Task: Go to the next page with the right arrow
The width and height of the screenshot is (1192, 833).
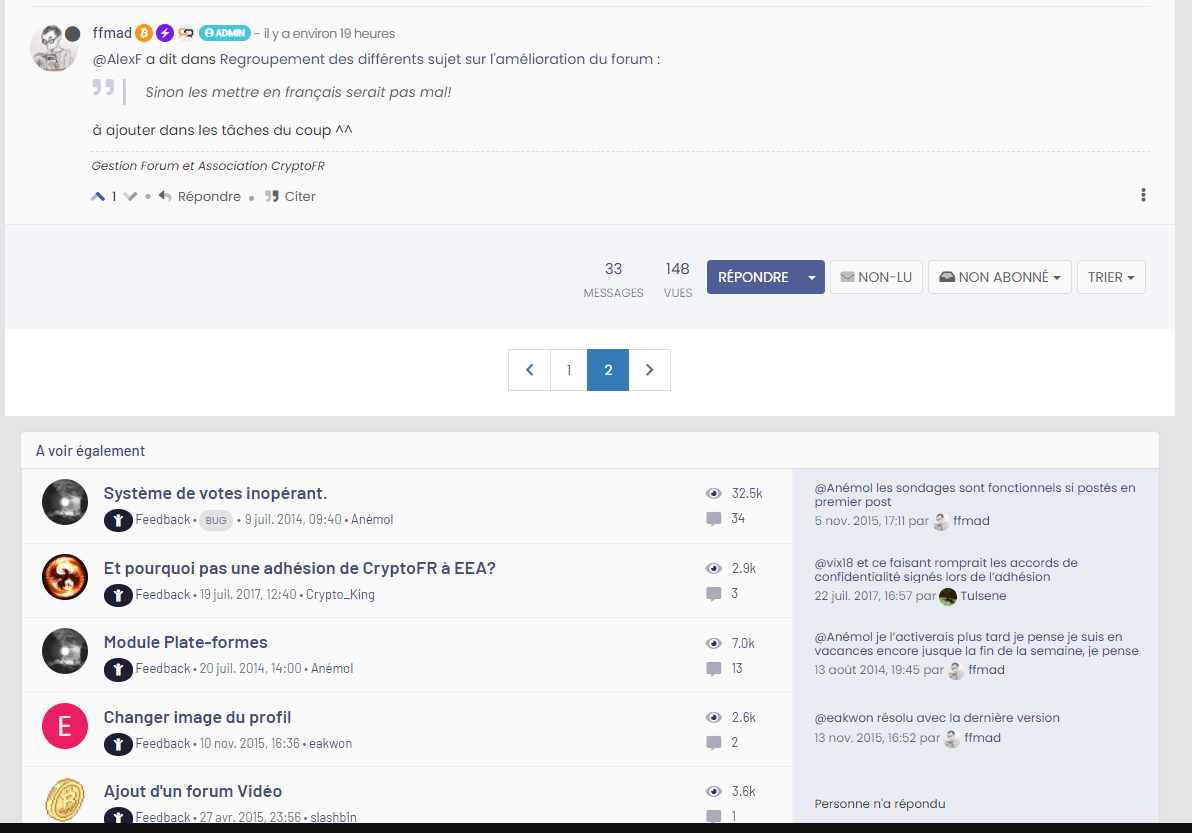Action: pyautogui.click(x=649, y=369)
